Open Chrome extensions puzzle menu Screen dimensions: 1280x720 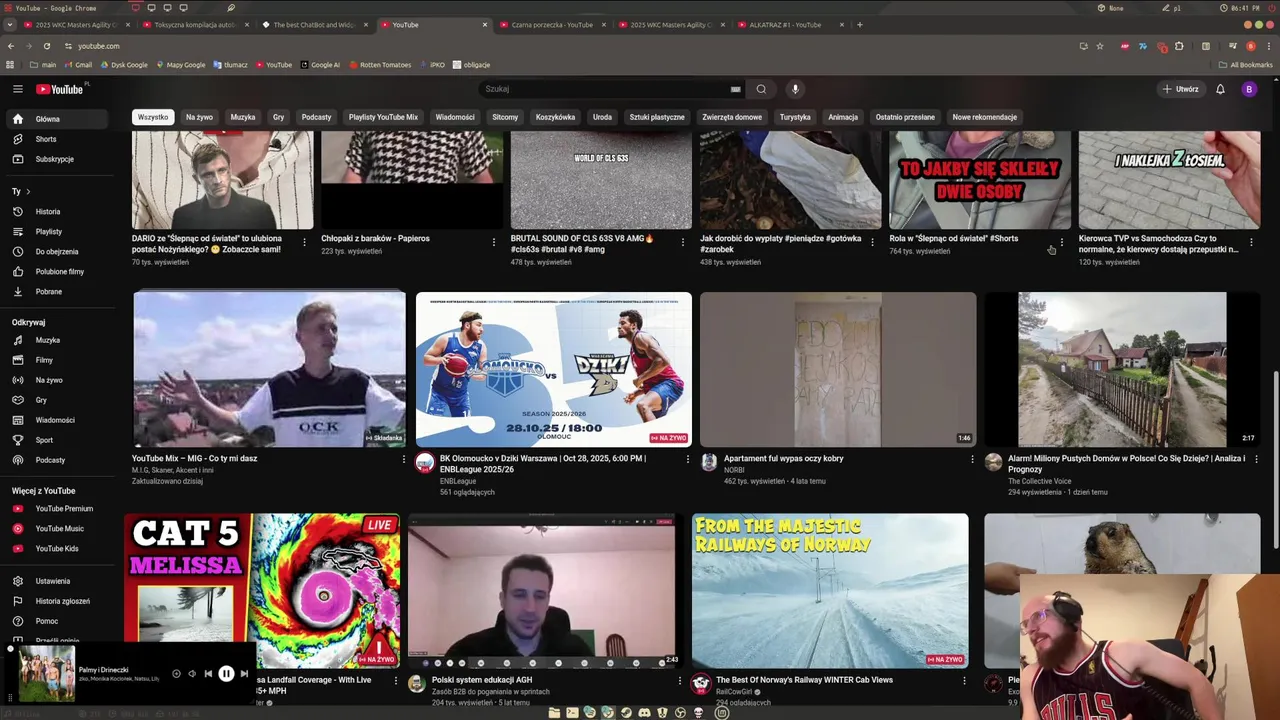point(1179,46)
